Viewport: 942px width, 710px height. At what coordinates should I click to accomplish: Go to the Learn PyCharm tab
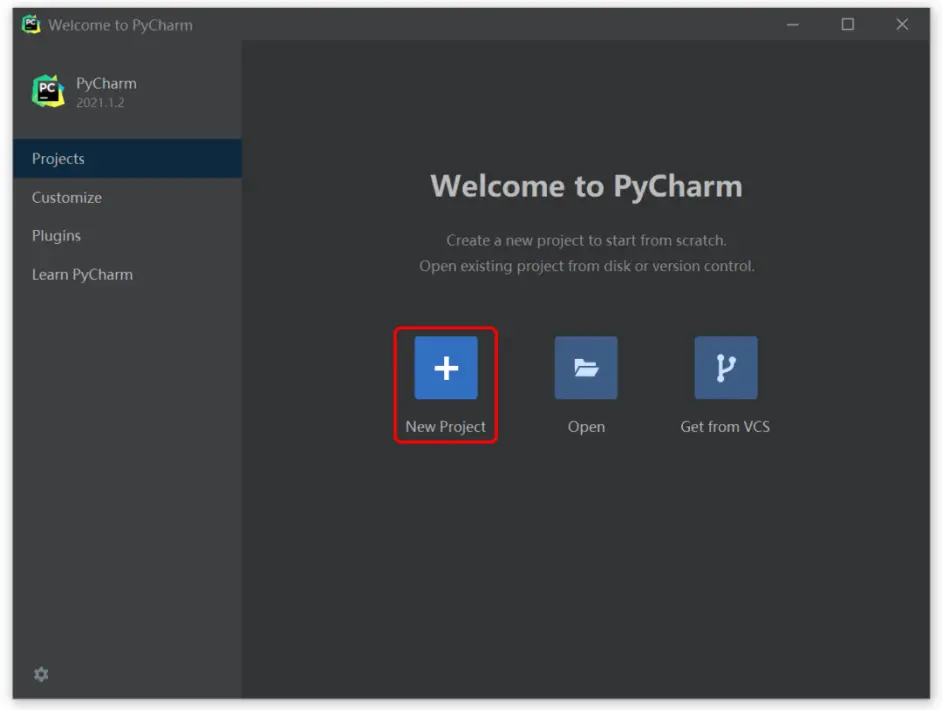(127, 275)
